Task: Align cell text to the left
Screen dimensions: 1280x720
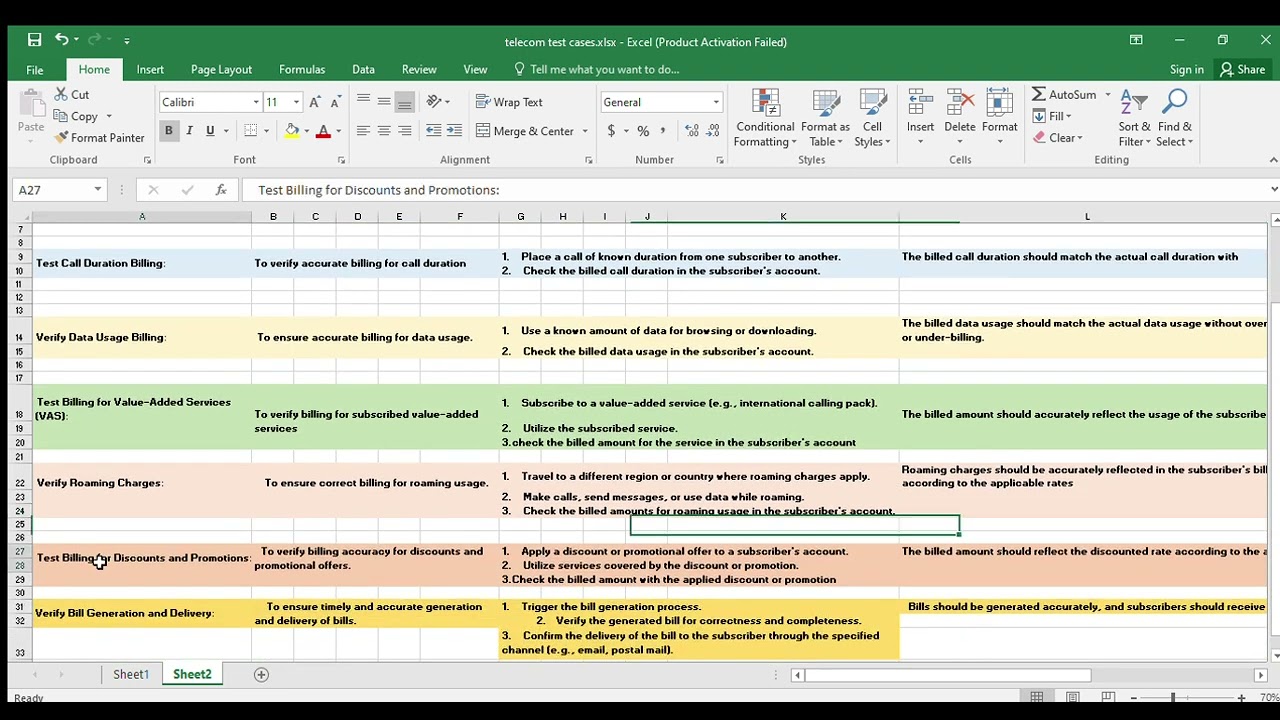Action: 363,131
